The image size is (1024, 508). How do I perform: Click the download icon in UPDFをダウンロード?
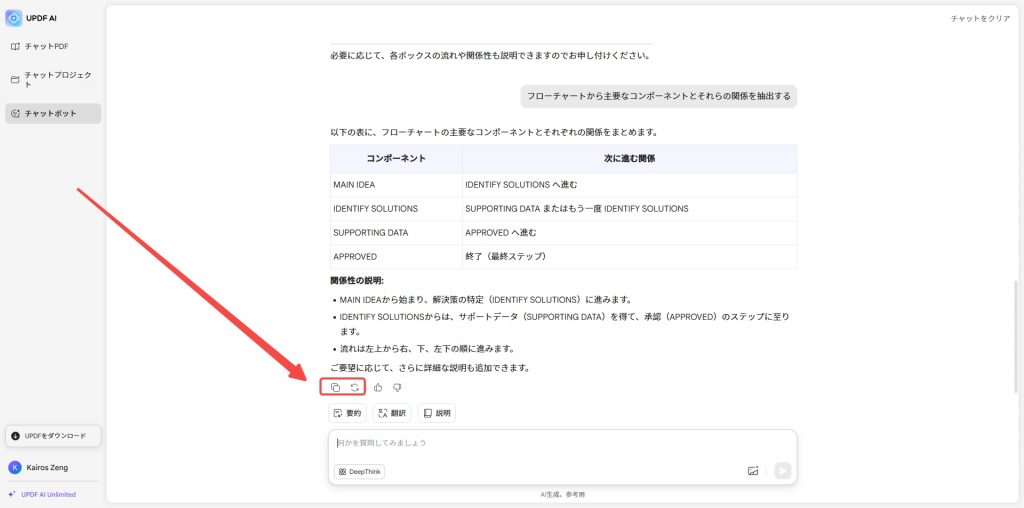tap(16, 436)
